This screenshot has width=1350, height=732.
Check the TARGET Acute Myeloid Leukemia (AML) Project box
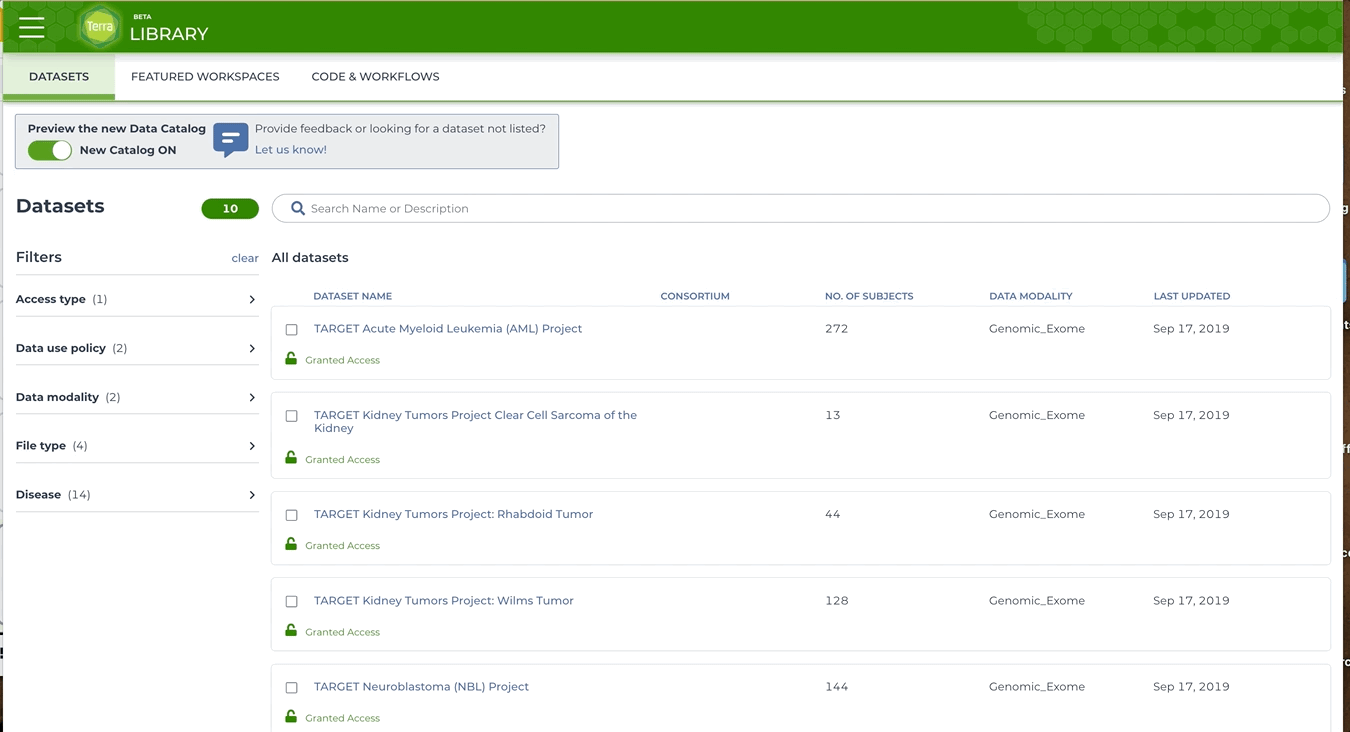point(292,329)
